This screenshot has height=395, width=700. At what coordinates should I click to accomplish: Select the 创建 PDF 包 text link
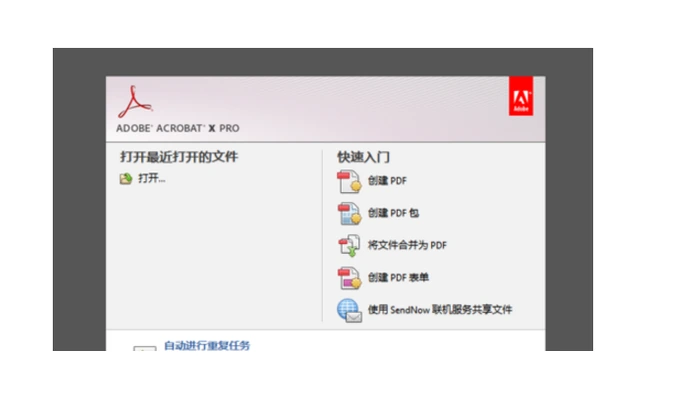pos(393,213)
